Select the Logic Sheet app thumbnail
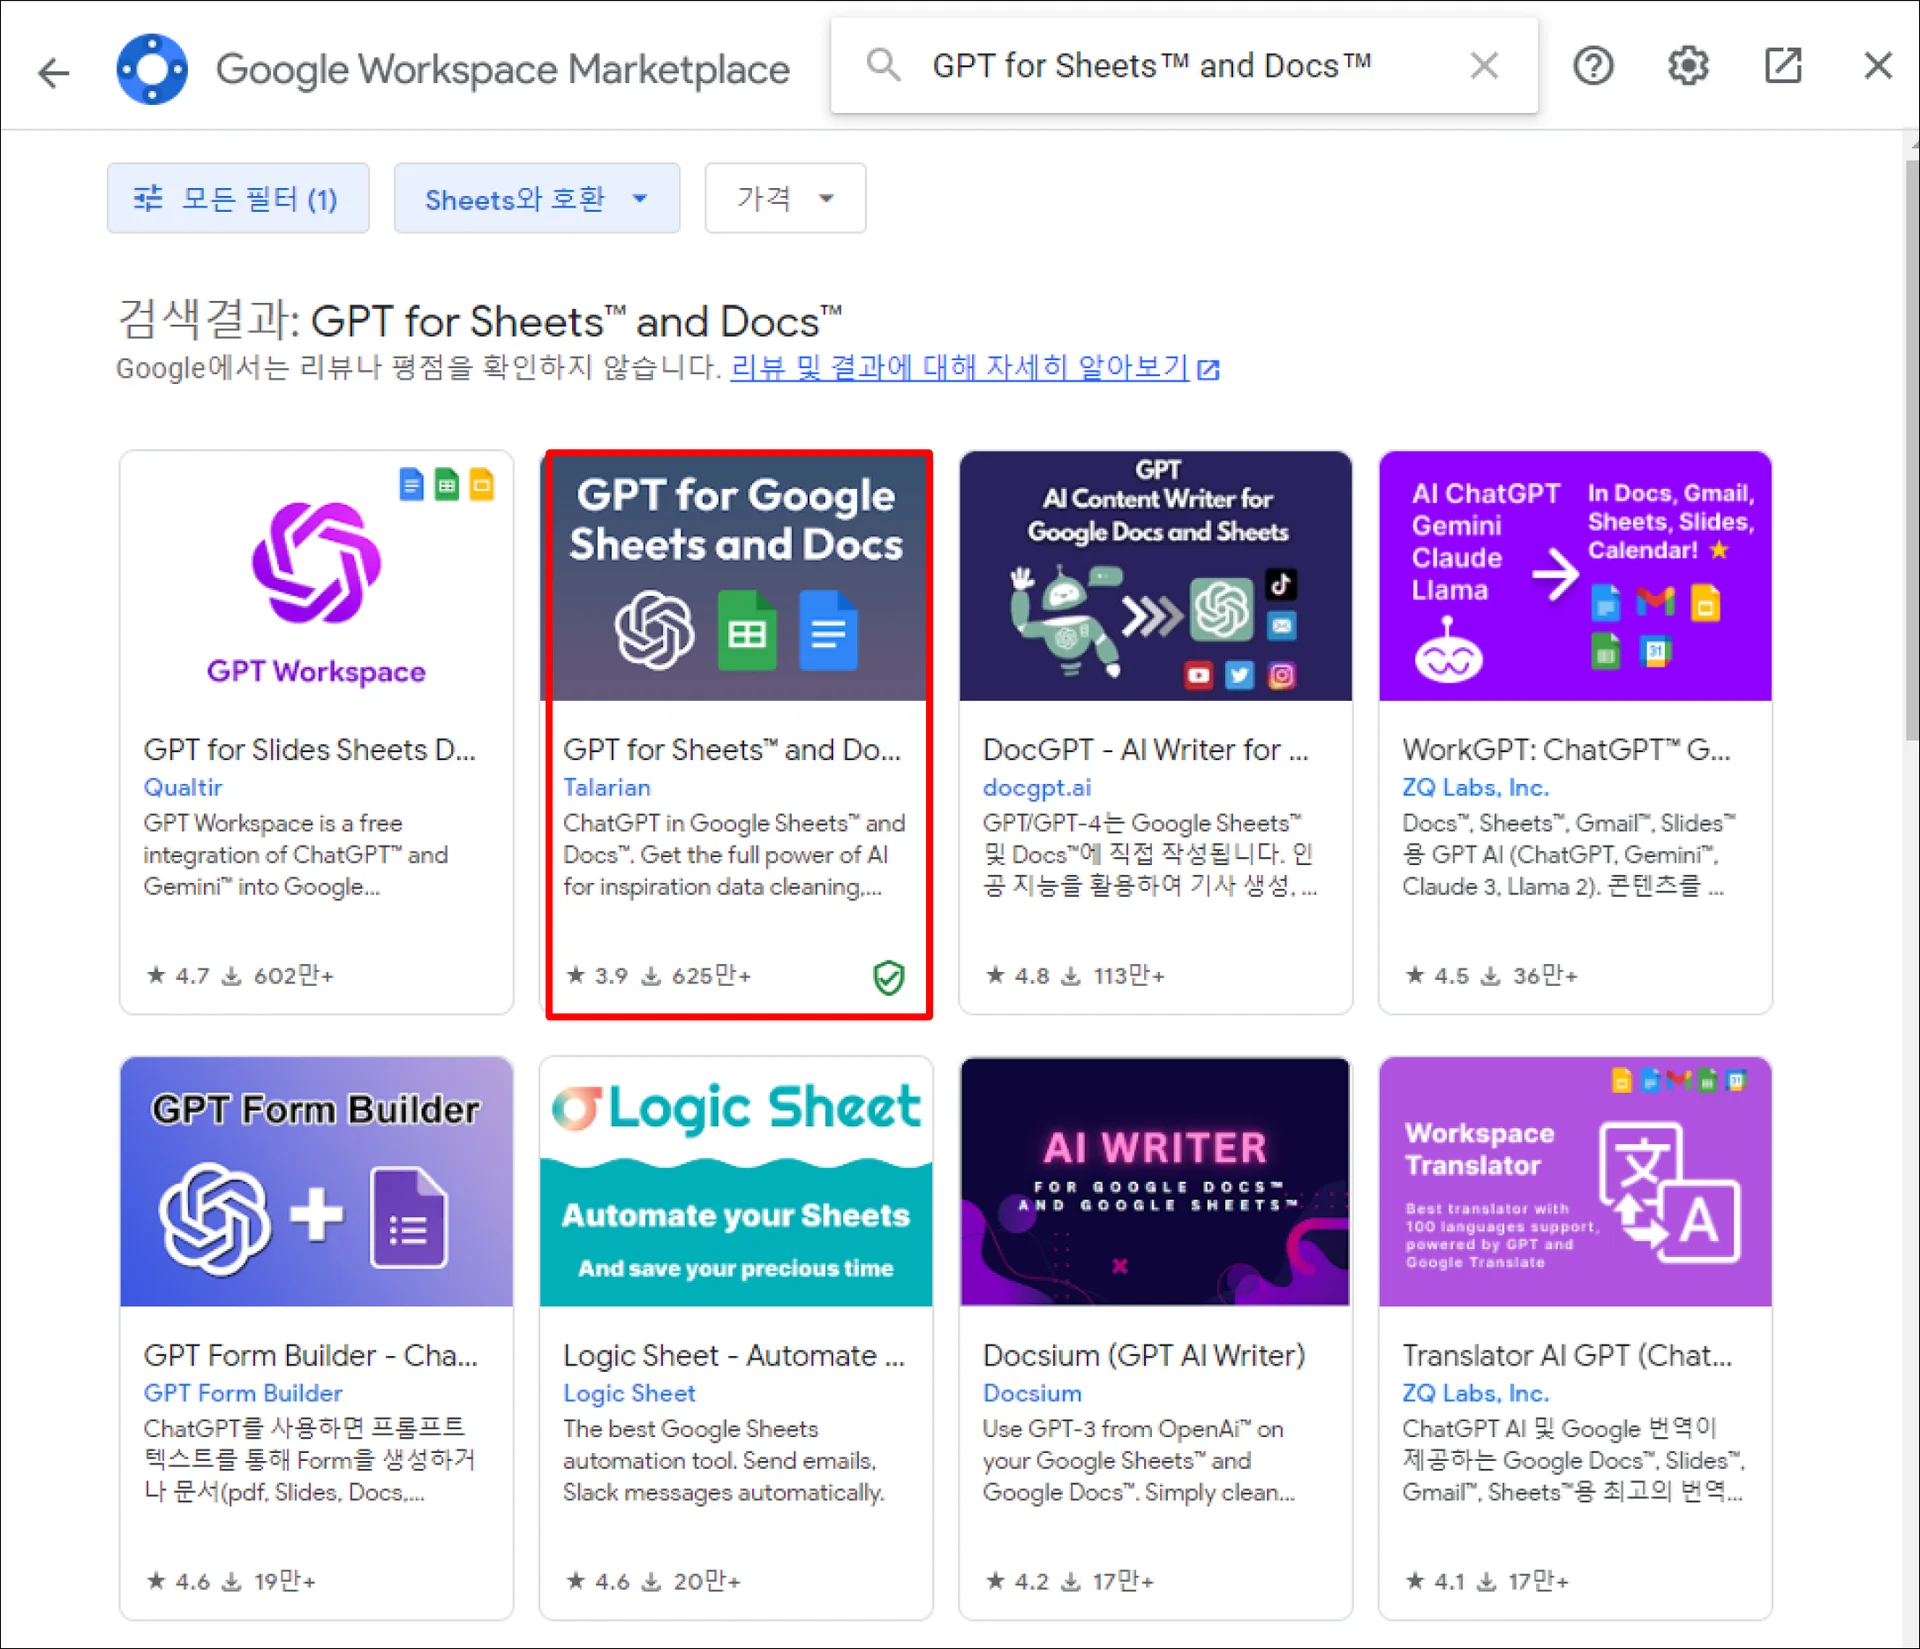 (x=736, y=1182)
